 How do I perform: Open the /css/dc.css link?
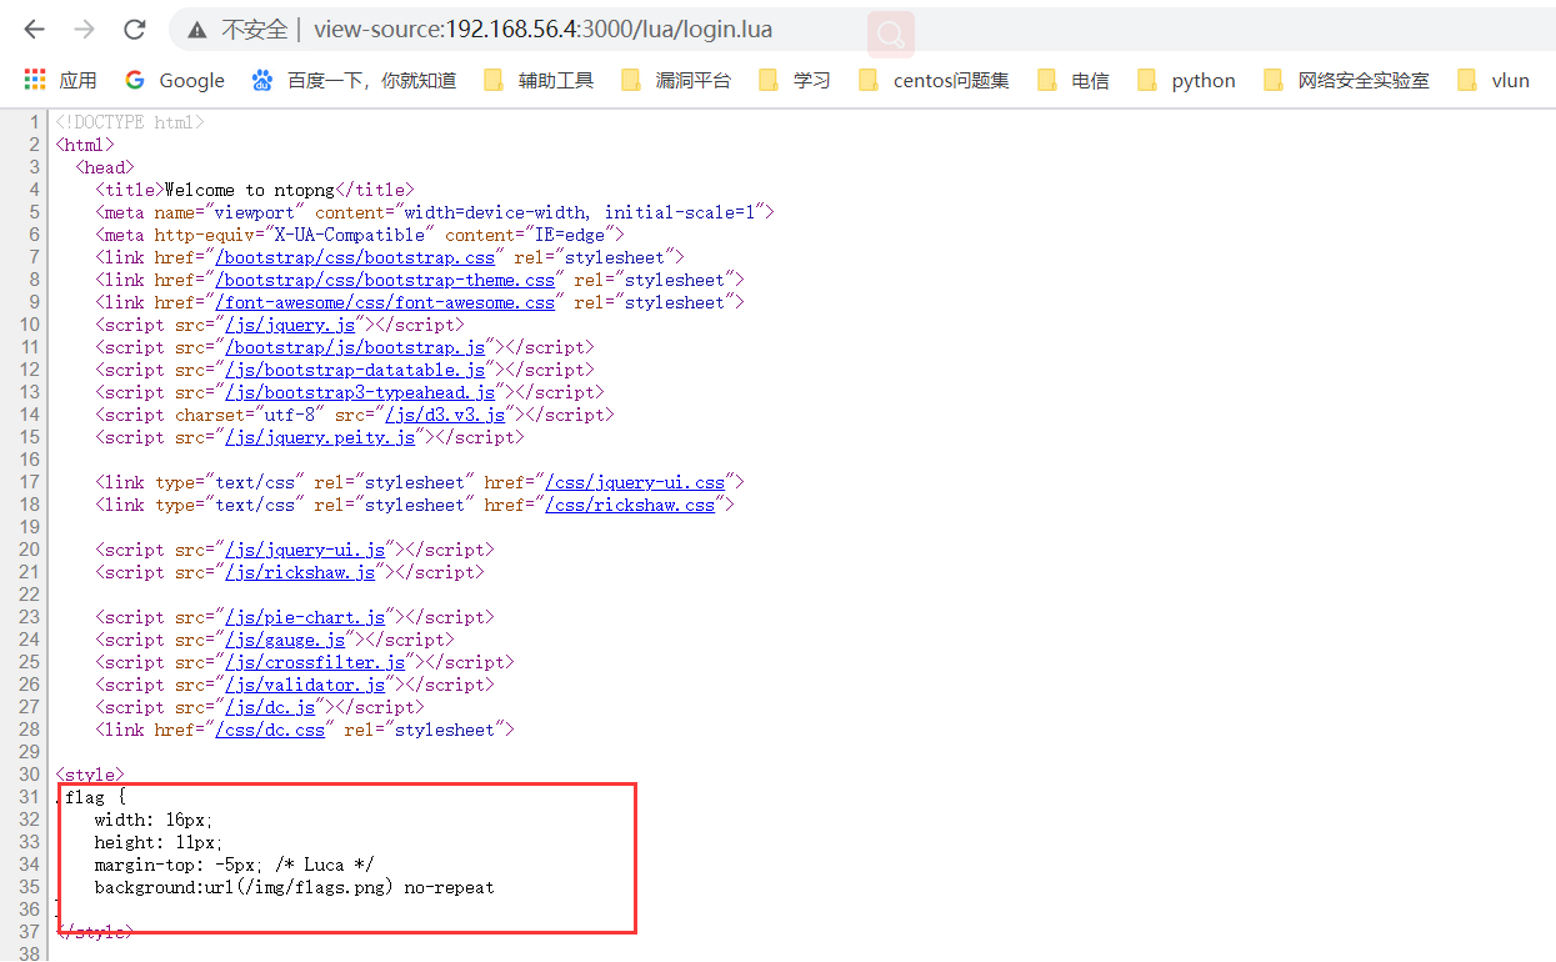pos(270,730)
